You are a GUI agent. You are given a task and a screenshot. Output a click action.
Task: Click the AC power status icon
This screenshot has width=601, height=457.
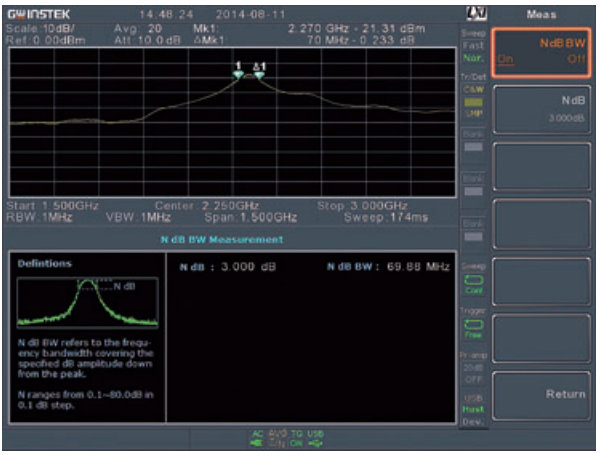coord(257,439)
